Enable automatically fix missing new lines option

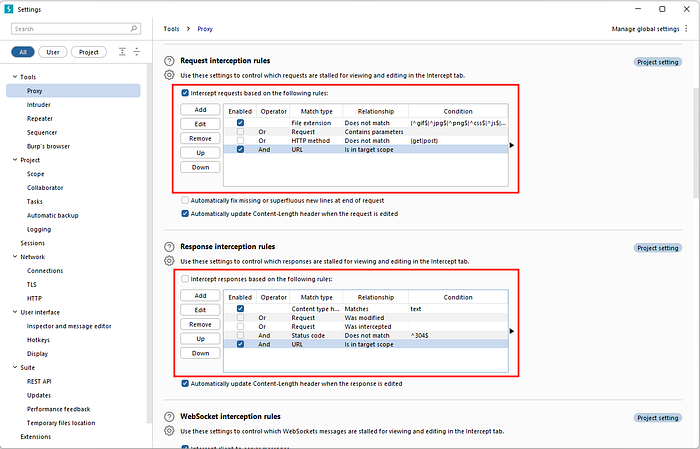coord(185,200)
